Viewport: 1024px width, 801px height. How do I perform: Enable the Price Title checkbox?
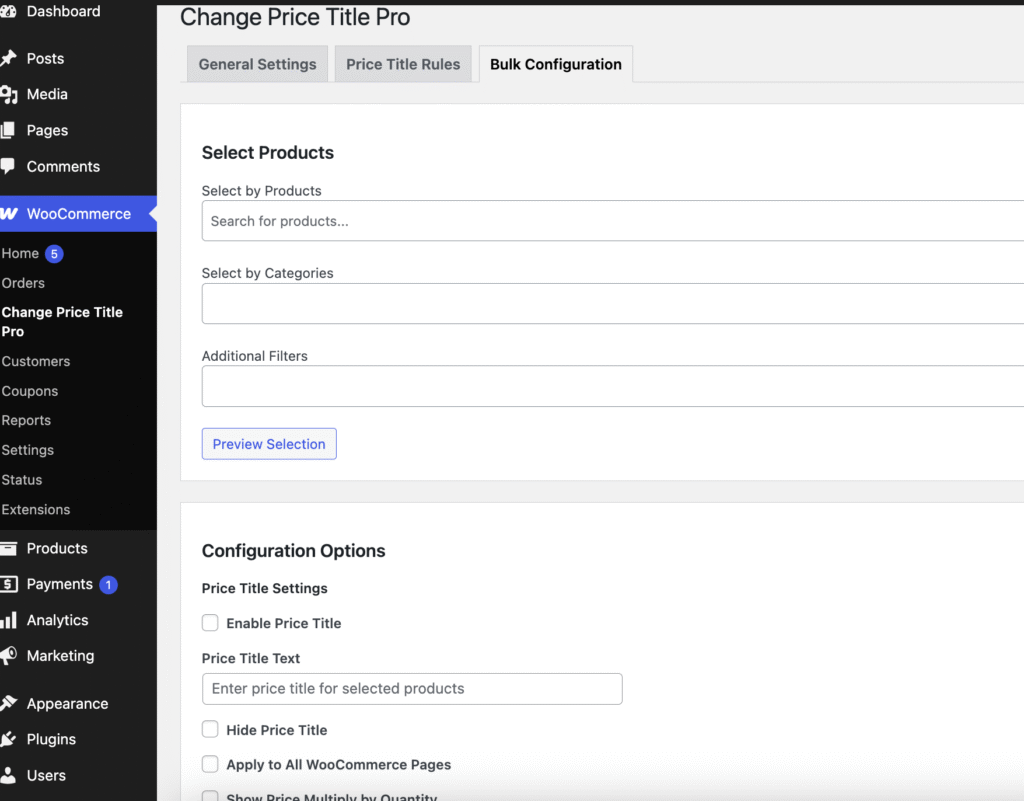[x=210, y=623]
